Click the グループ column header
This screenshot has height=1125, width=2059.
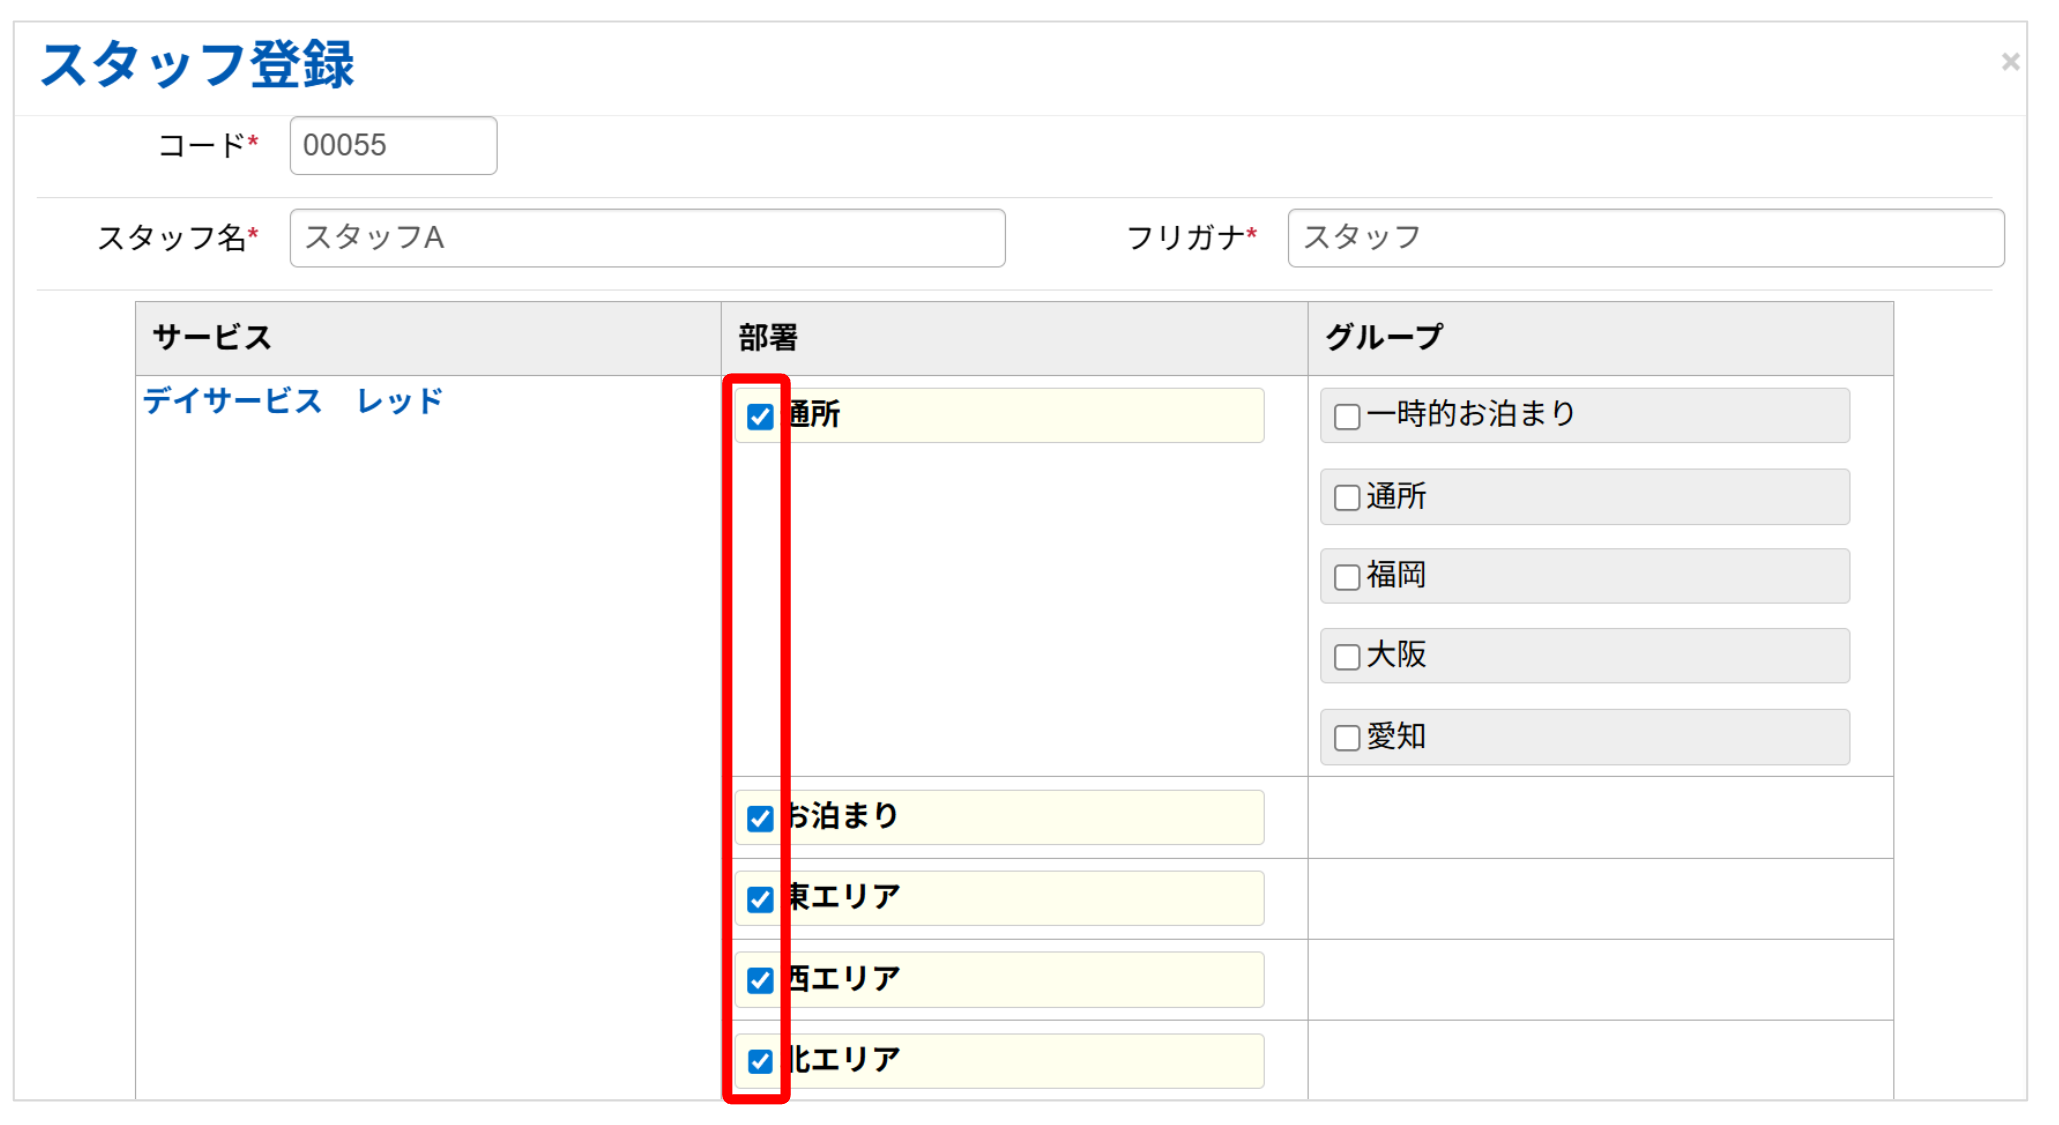tap(1384, 338)
